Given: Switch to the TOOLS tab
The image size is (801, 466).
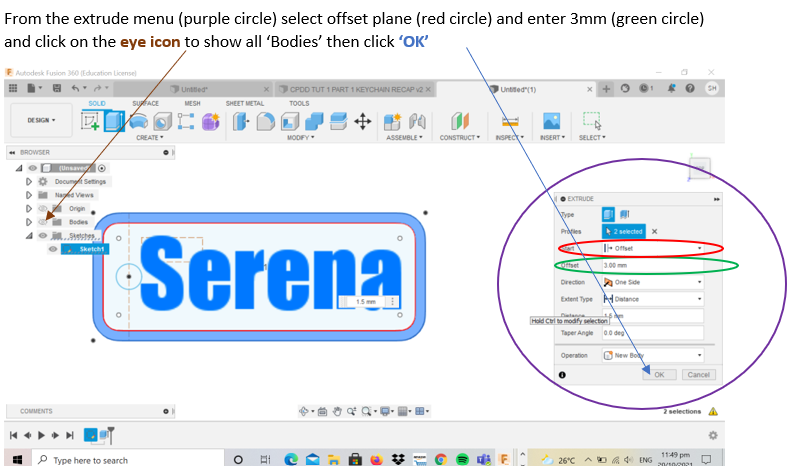Looking at the screenshot, I should click(x=299, y=103).
